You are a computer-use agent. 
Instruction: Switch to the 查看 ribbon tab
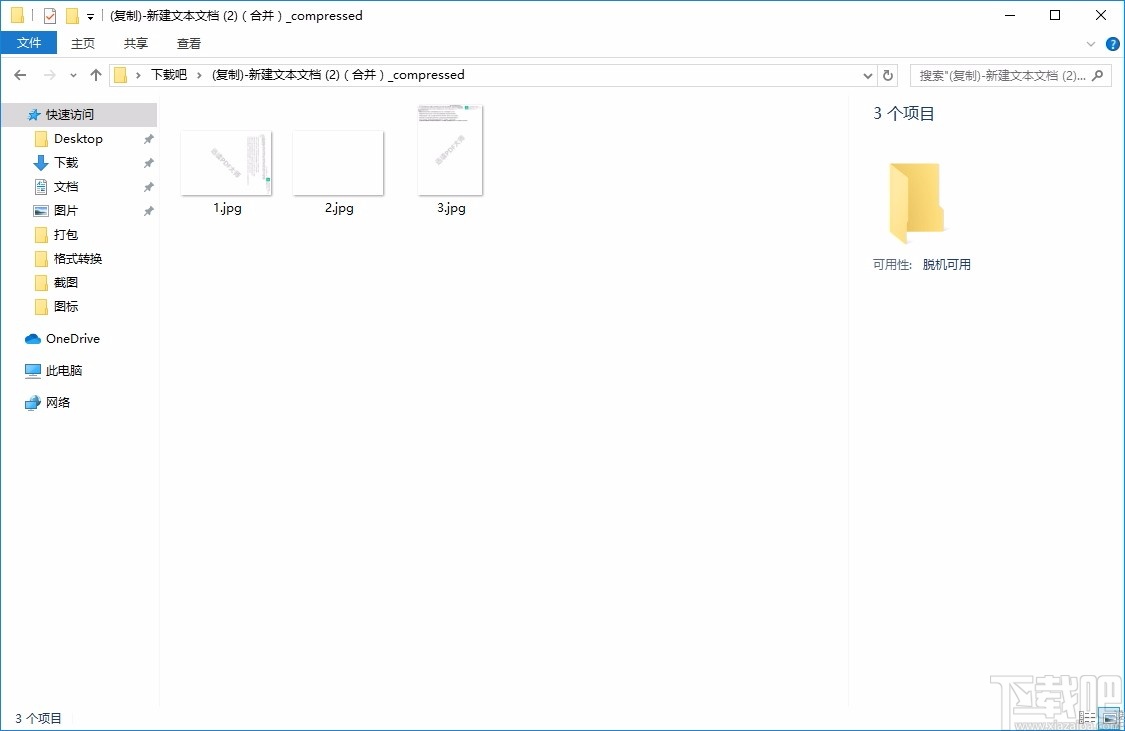(x=188, y=43)
